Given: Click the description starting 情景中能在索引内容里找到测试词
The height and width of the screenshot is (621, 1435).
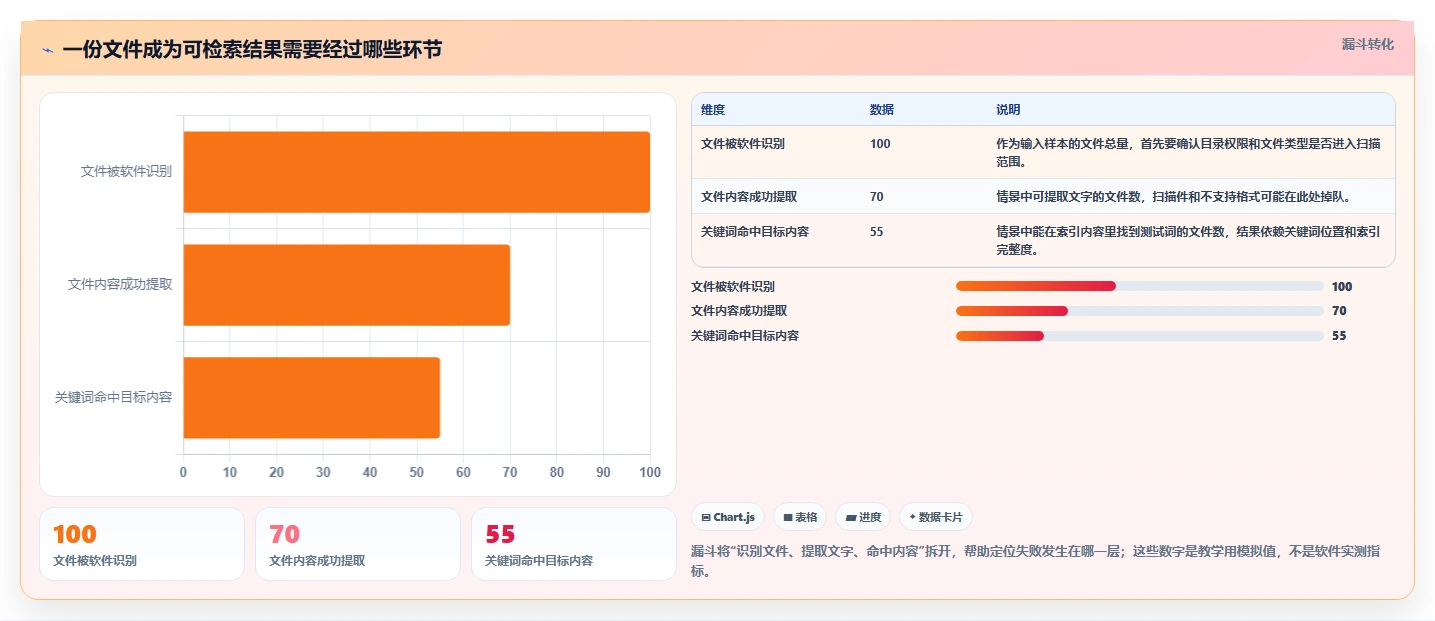Looking at the screenshot, I should click(1189, 241).
